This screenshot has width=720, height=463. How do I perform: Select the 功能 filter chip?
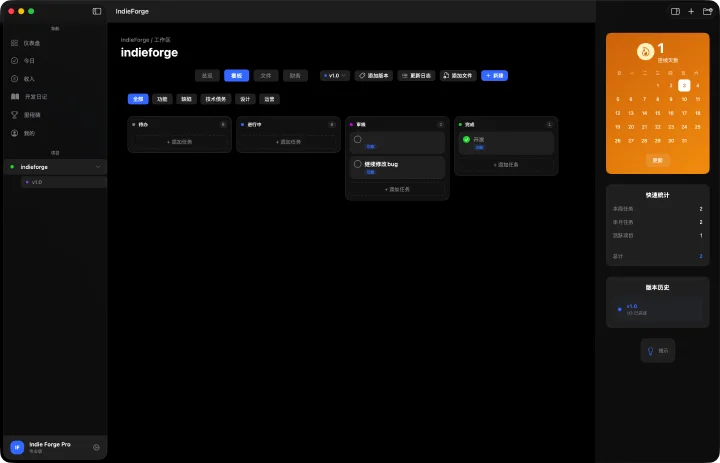point(162,99)
